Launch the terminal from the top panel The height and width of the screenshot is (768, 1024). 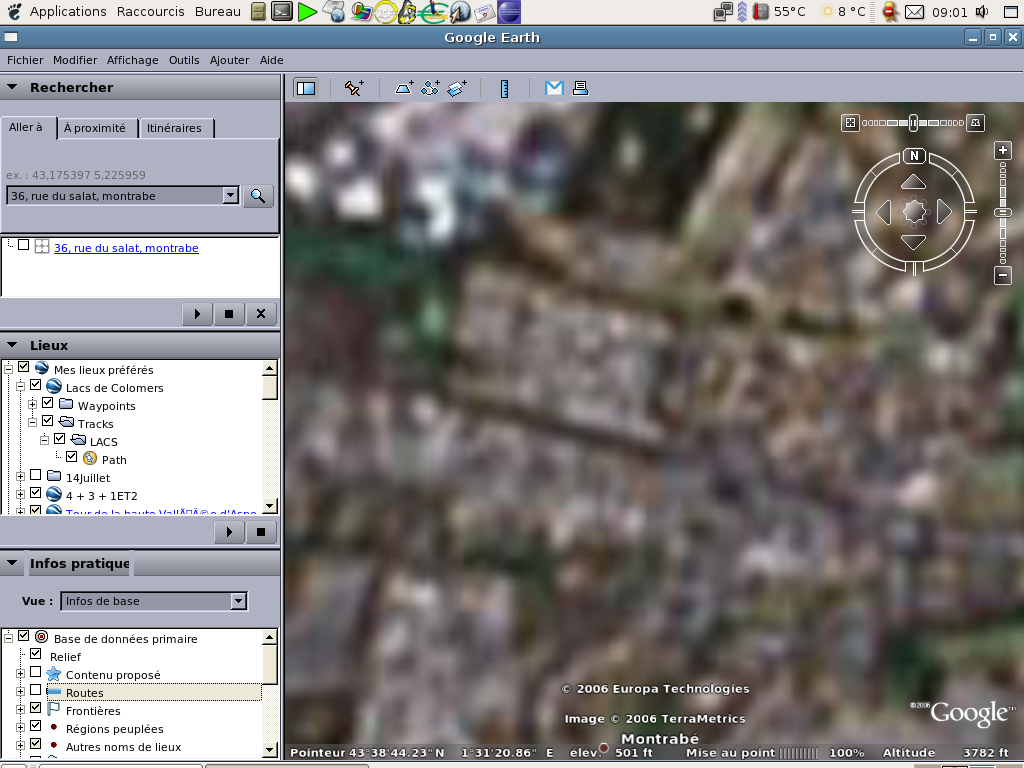pos(281,11)
